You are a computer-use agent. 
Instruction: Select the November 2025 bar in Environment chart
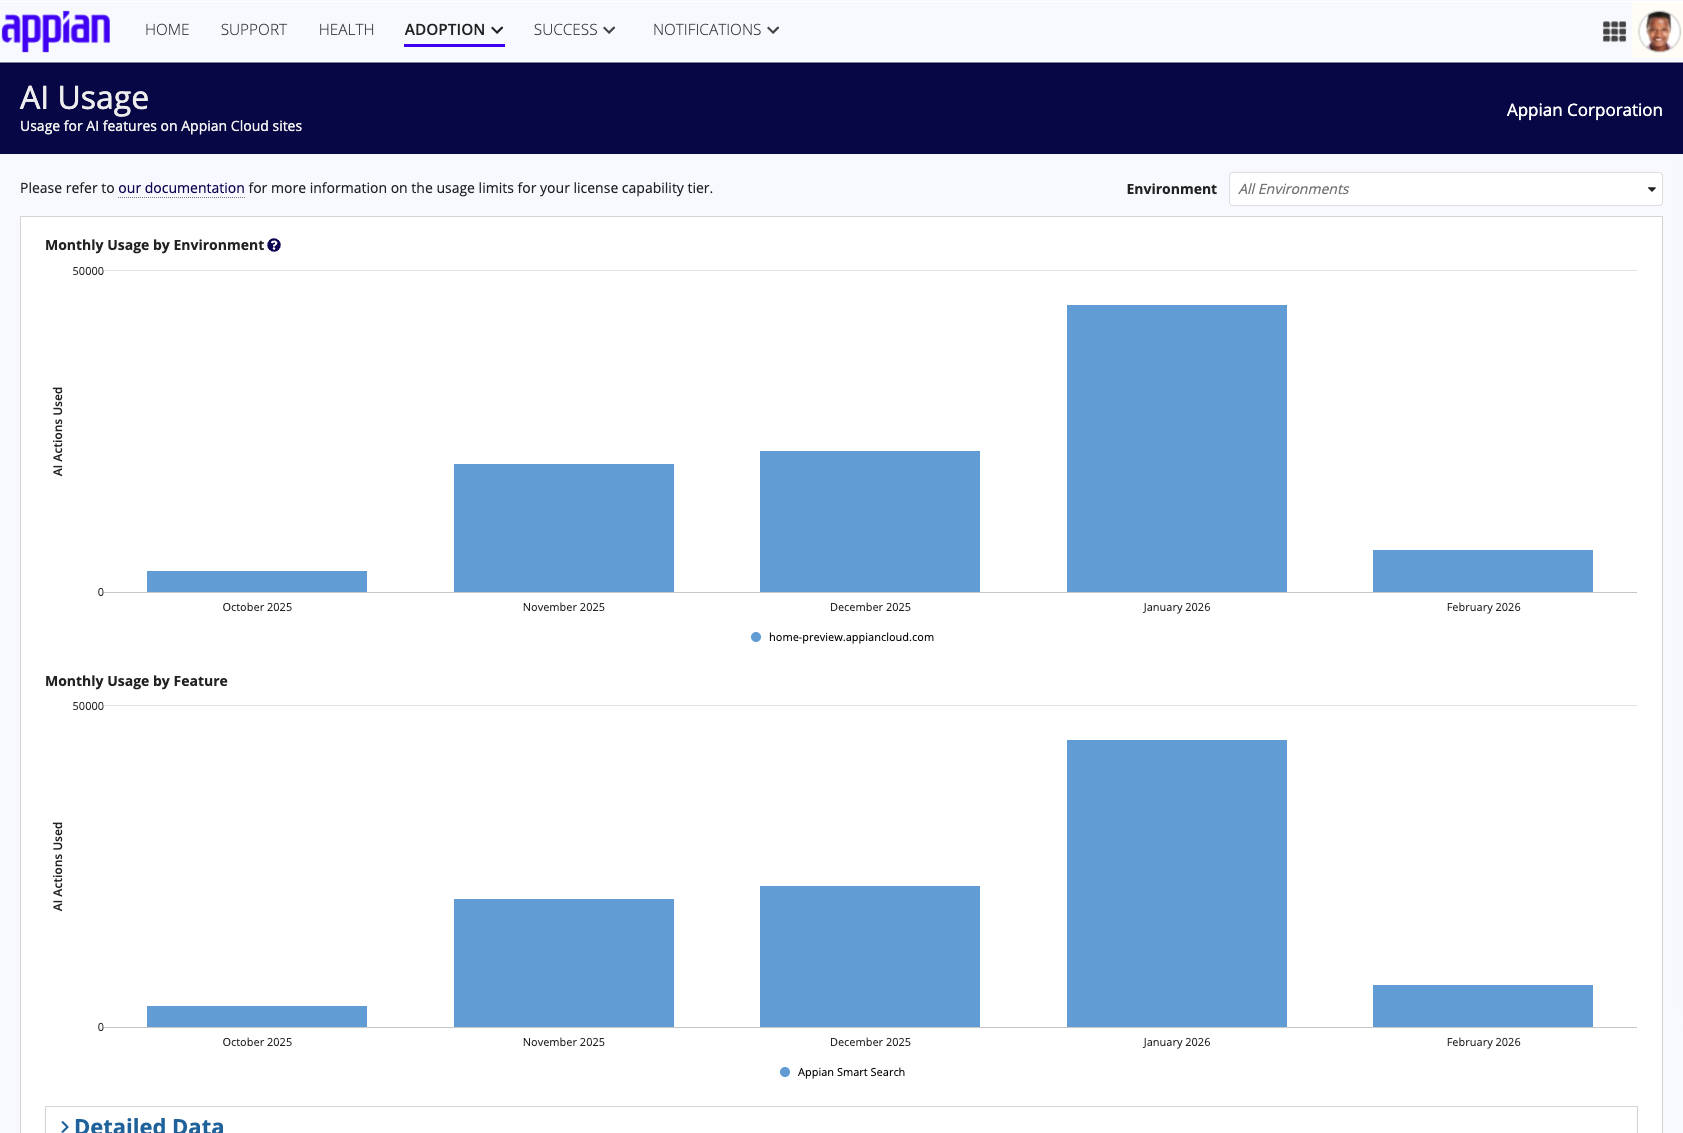(564, 528)
